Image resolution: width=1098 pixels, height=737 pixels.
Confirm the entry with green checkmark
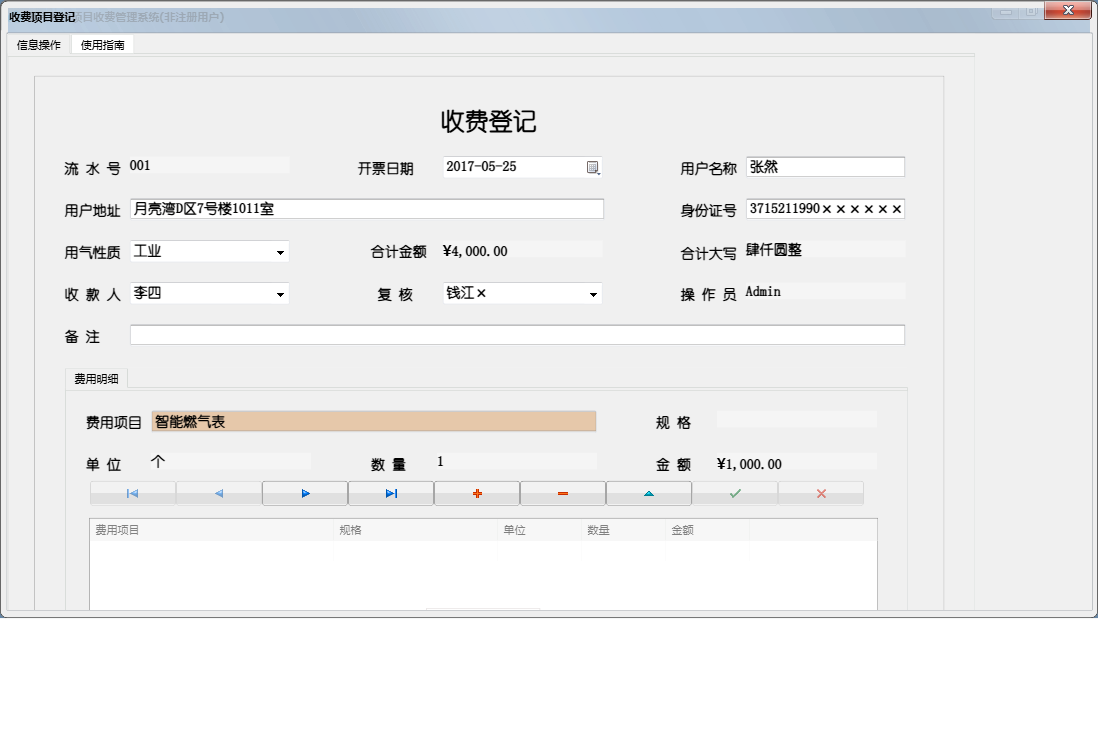(735, 493)
